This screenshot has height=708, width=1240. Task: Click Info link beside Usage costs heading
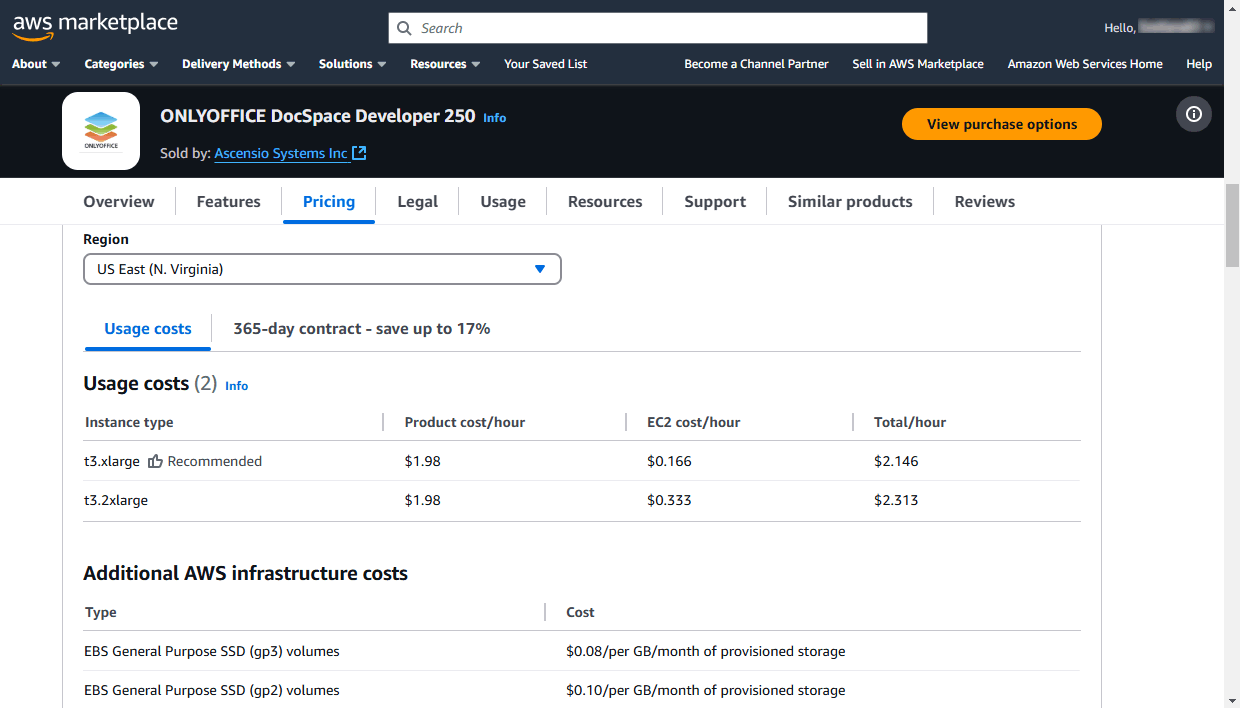(x=236, y=386)
